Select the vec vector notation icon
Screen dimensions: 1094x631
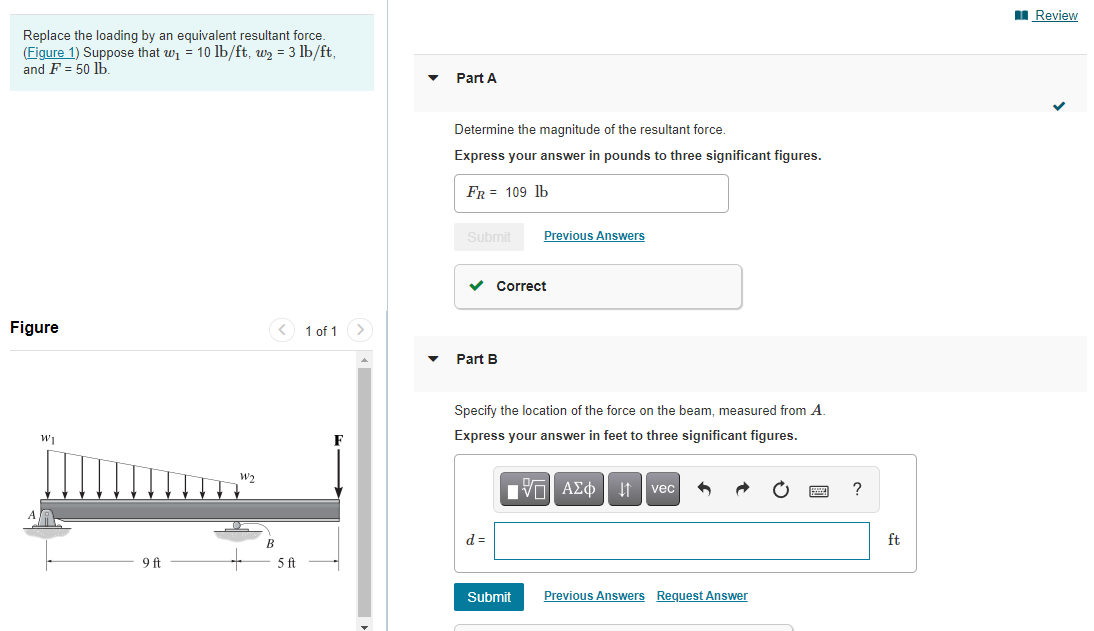662,488
